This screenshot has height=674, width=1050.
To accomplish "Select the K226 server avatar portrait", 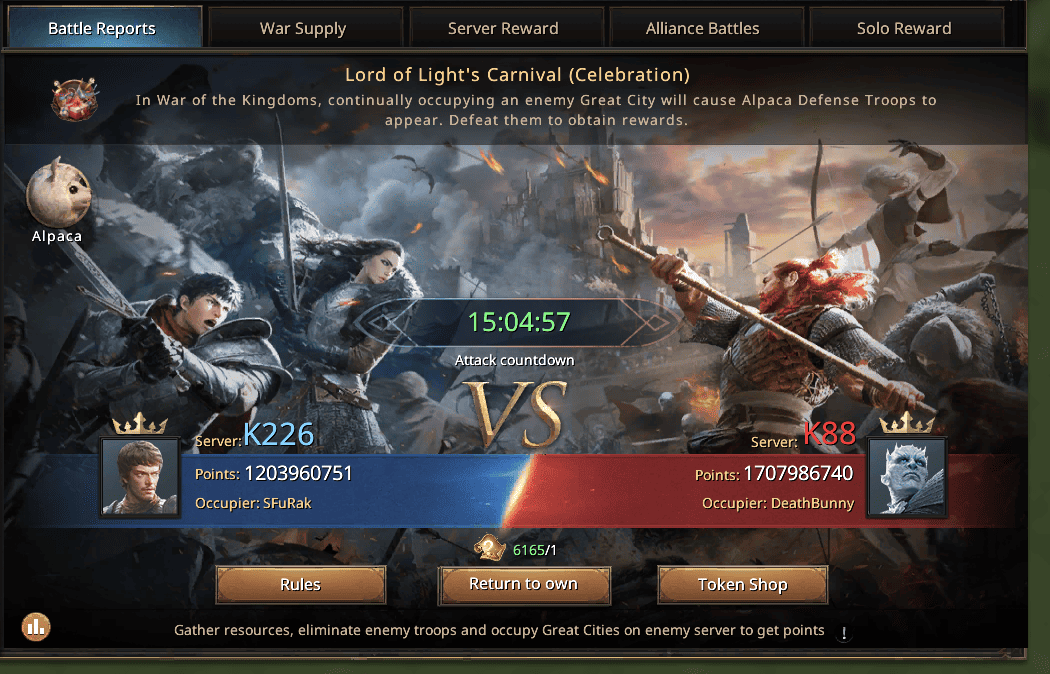I will point(140,477).
